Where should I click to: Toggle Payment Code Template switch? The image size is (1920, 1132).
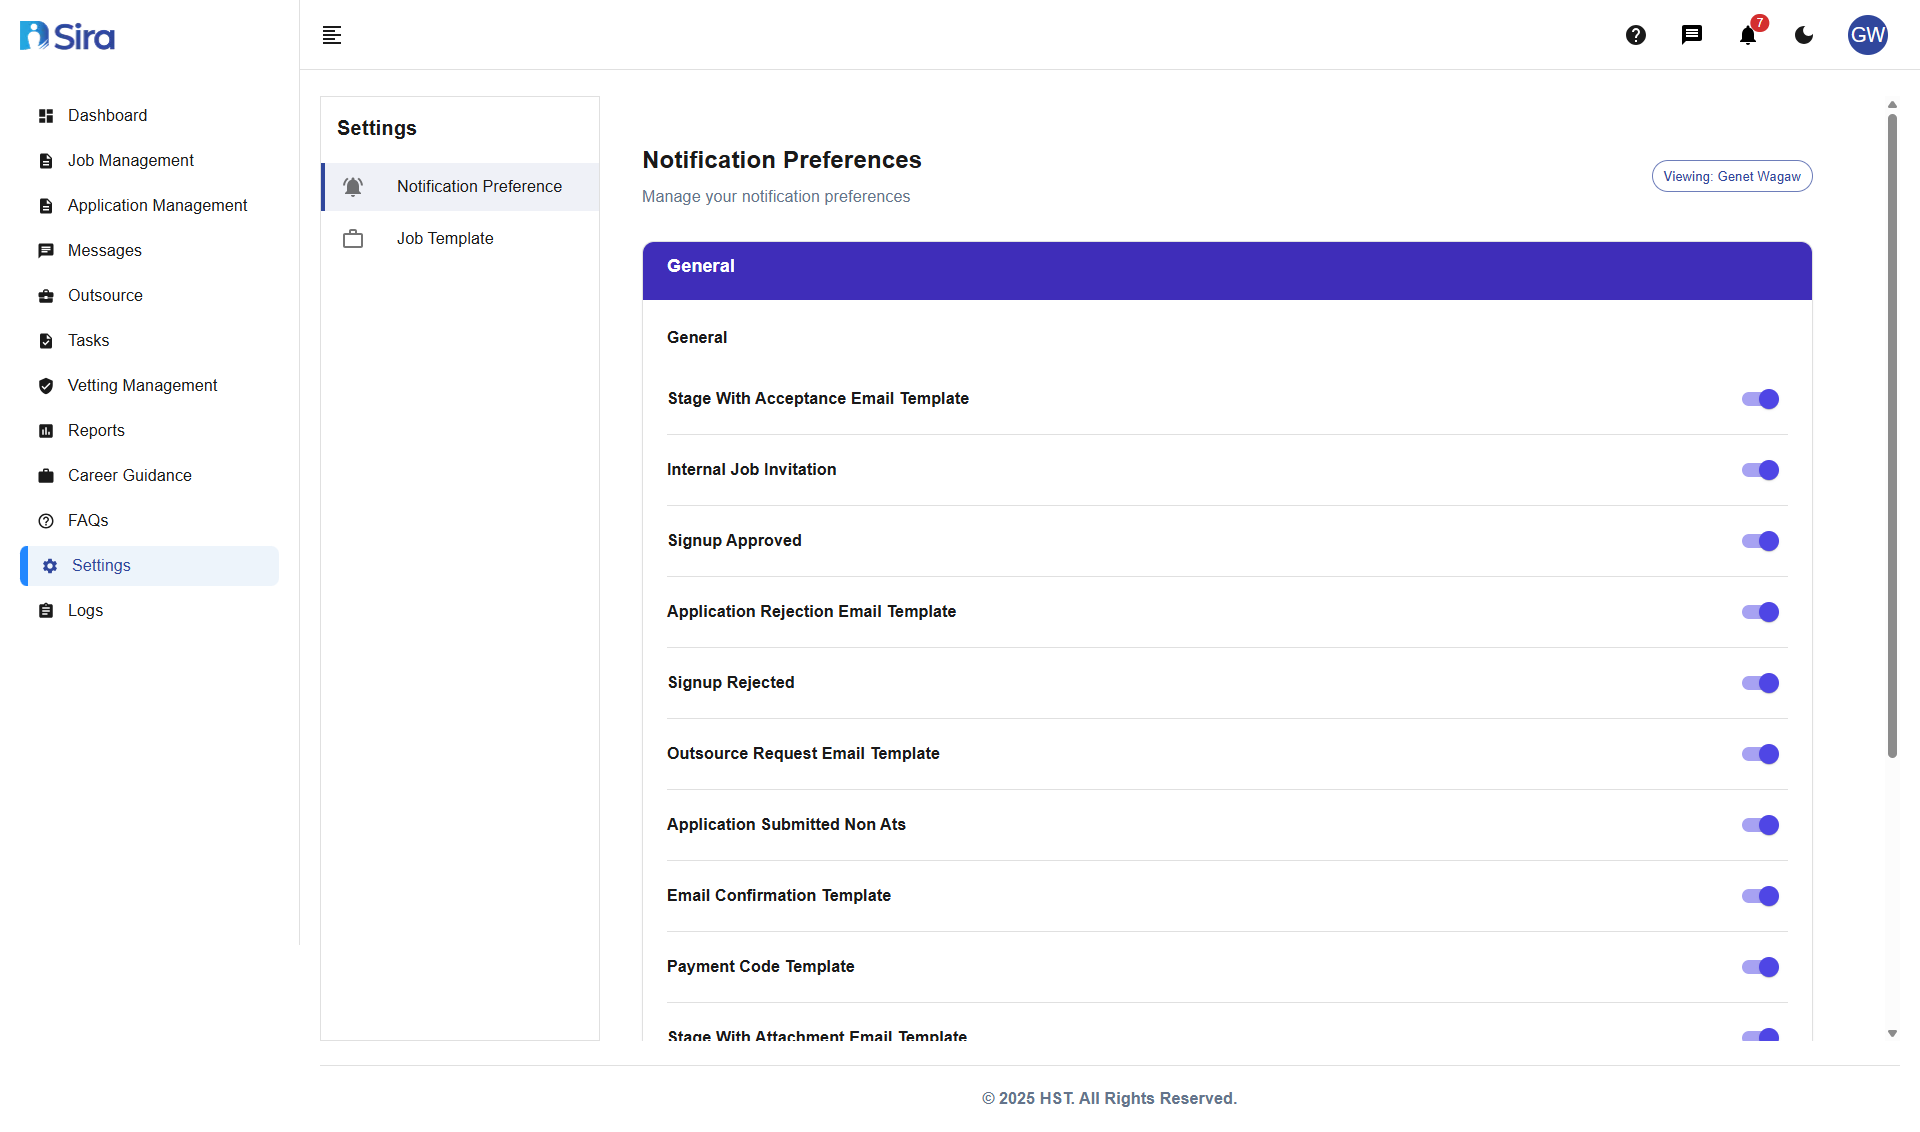[x=1760, y=967]
